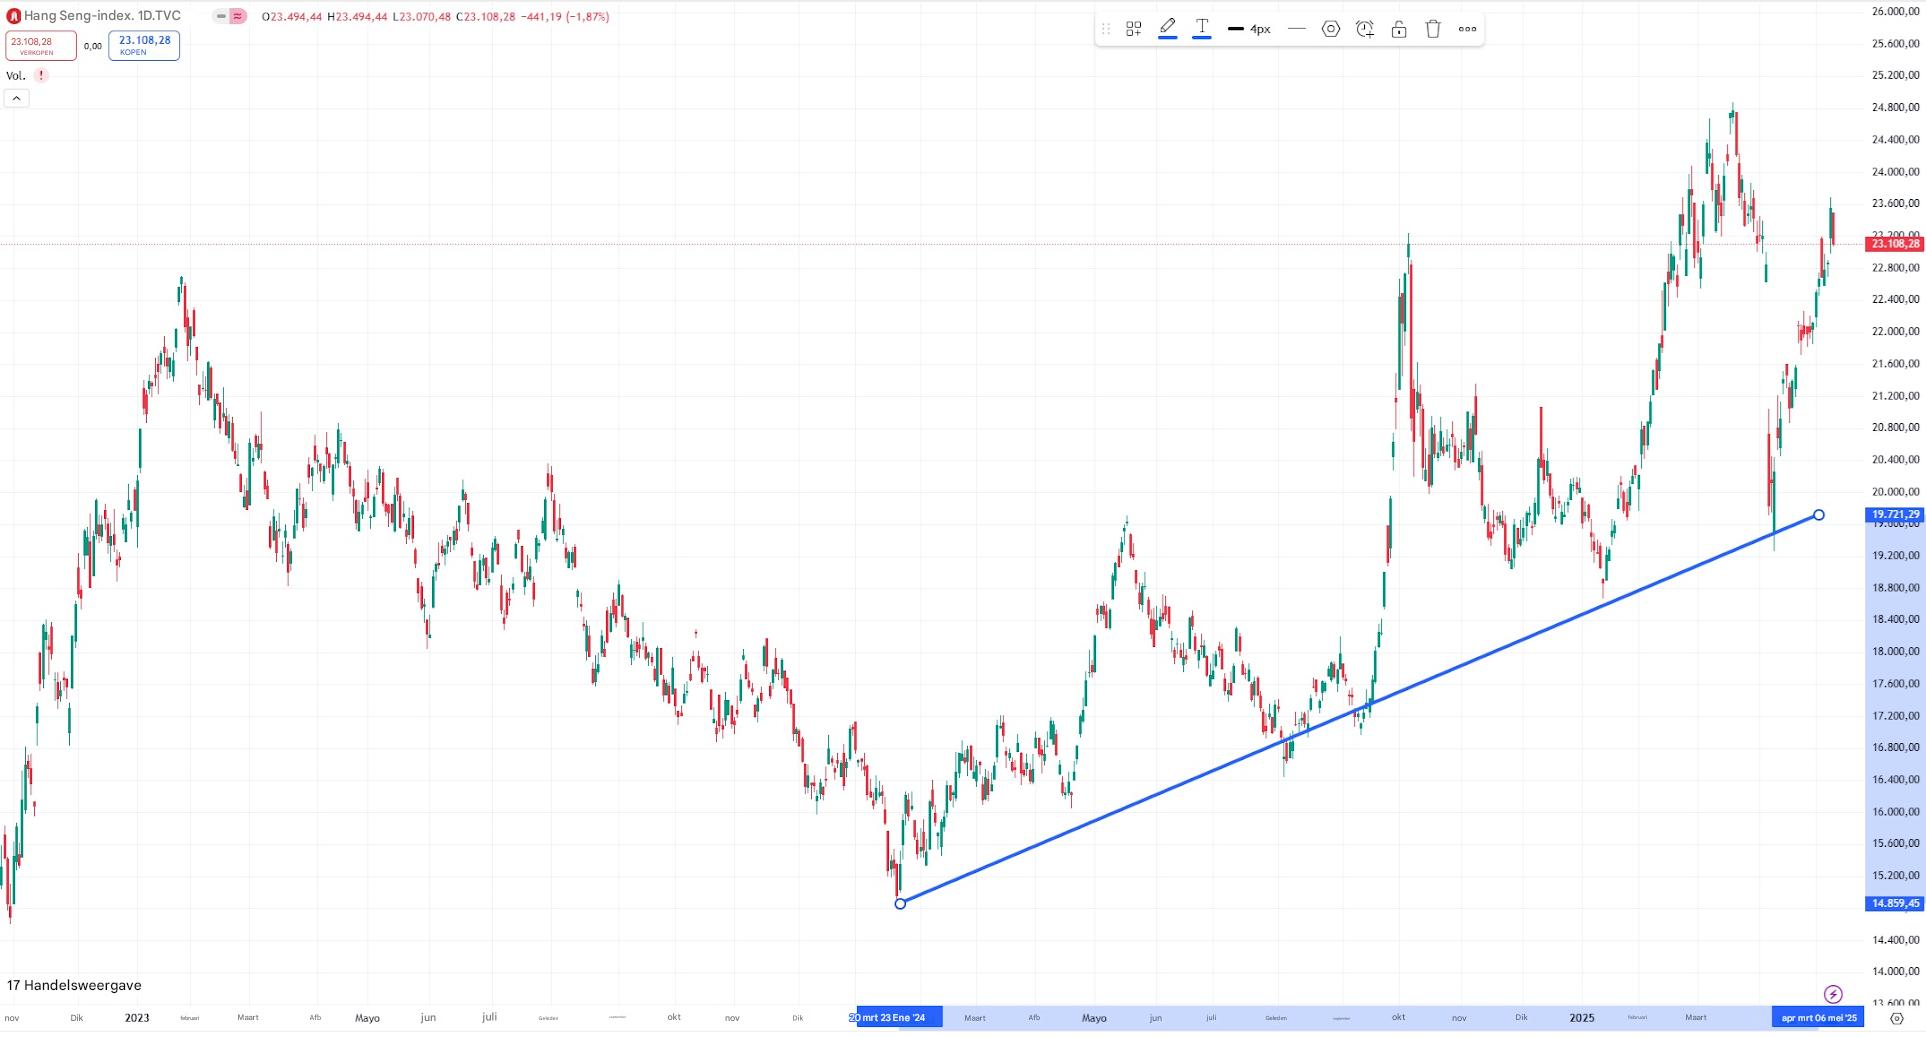Open the three-dots more options menu

point(1467,29)
